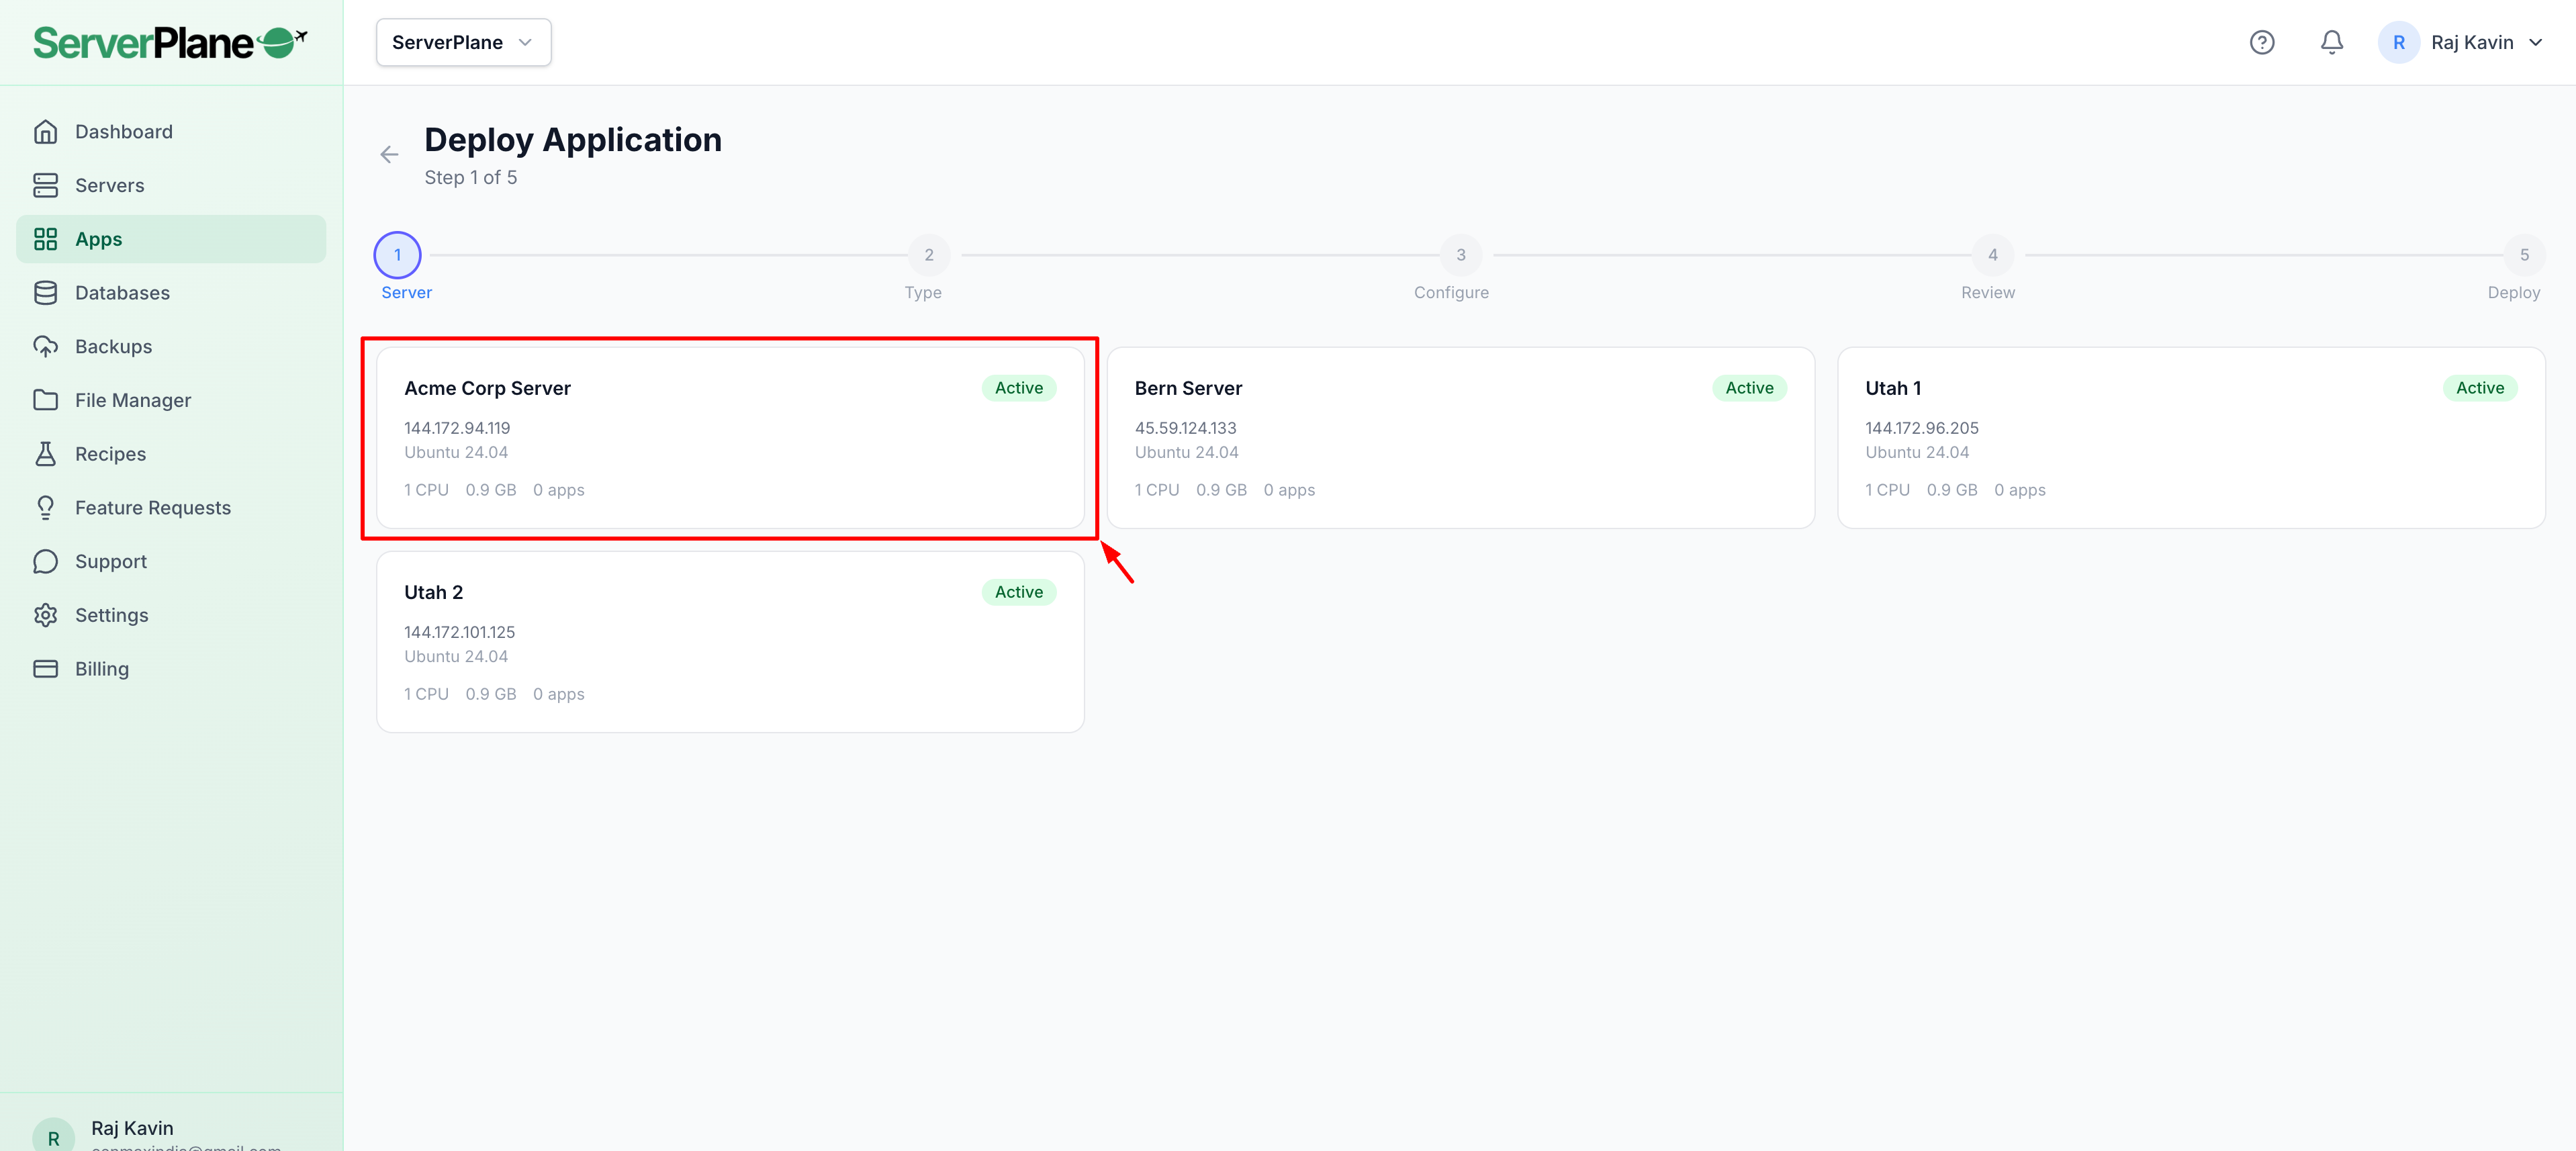Image resolution: width=2576 pixels, height=1151 pixels.
Task: Click the File Manager folder icon
Action: [45, 400]
